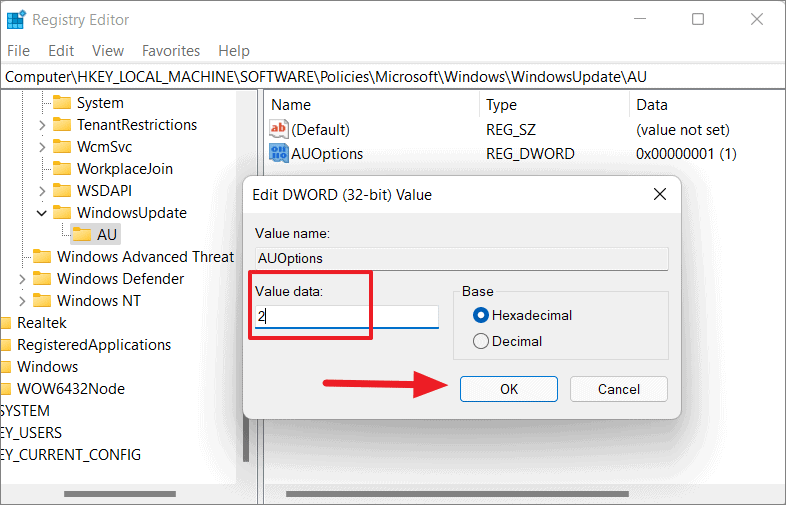
Task: Expand the WcmSvc key
Action: coord(42,147)
